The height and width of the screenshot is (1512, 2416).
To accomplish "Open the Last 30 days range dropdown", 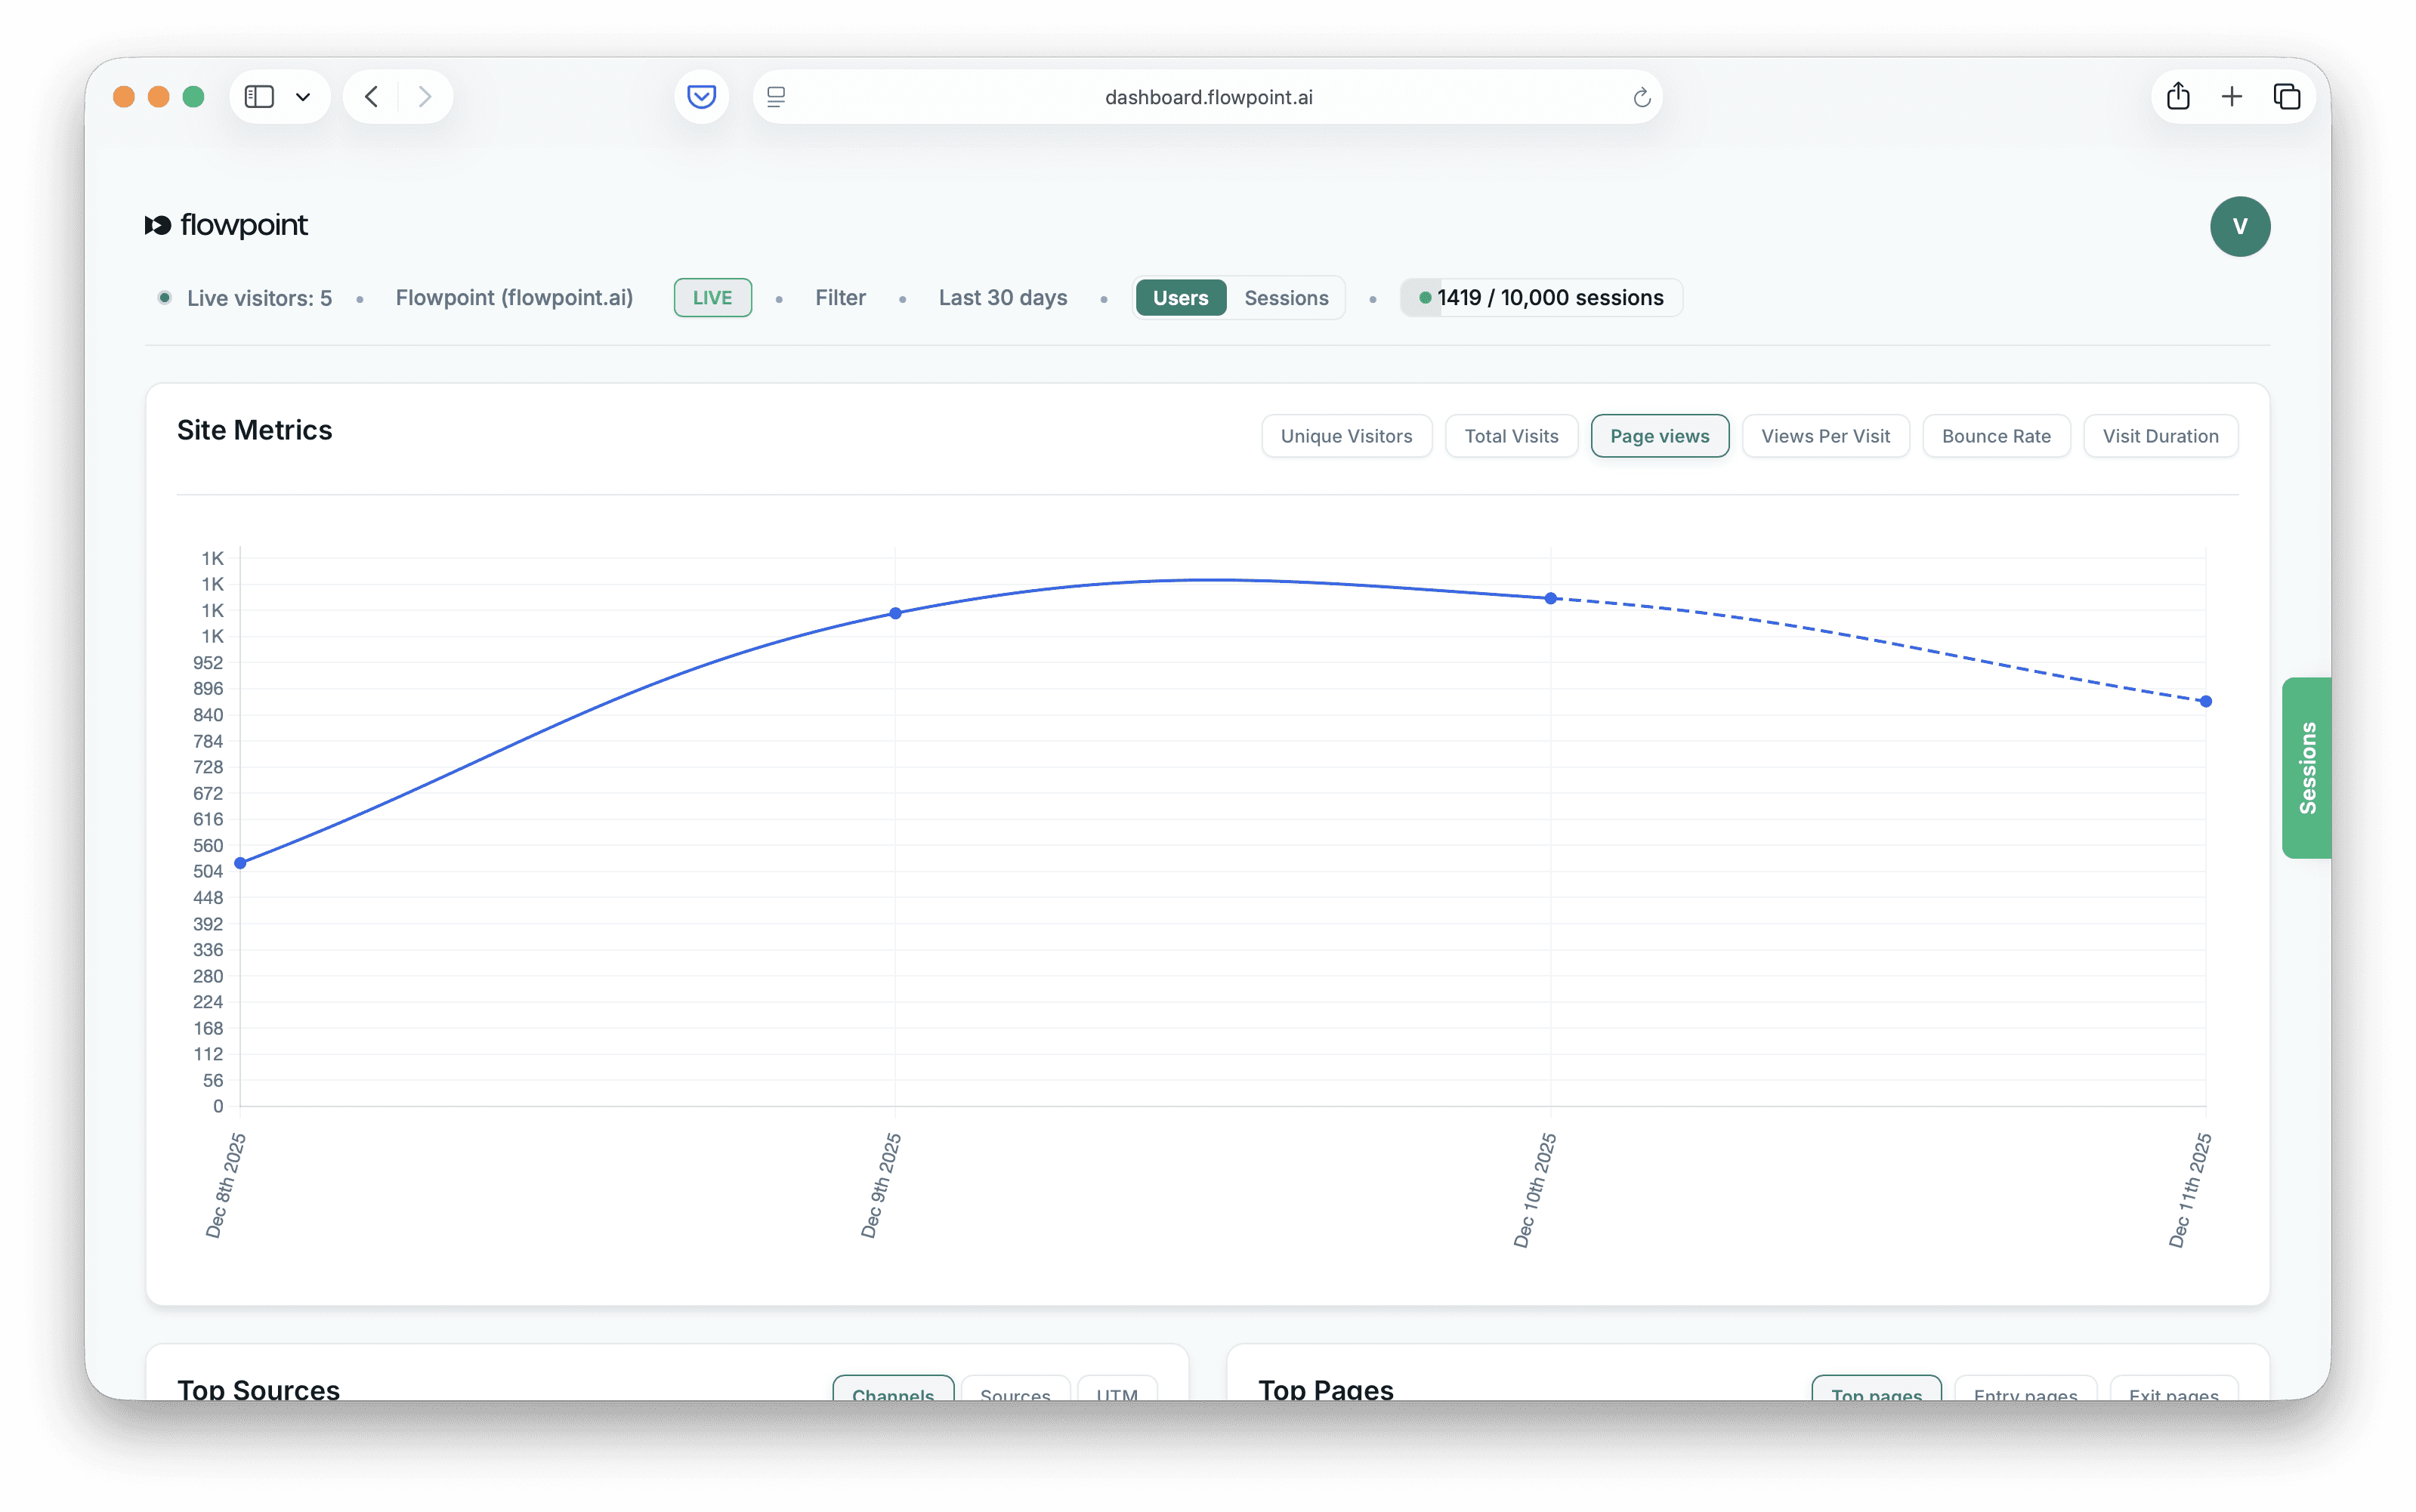I will pyautogui.click(x=1002, y=298).
